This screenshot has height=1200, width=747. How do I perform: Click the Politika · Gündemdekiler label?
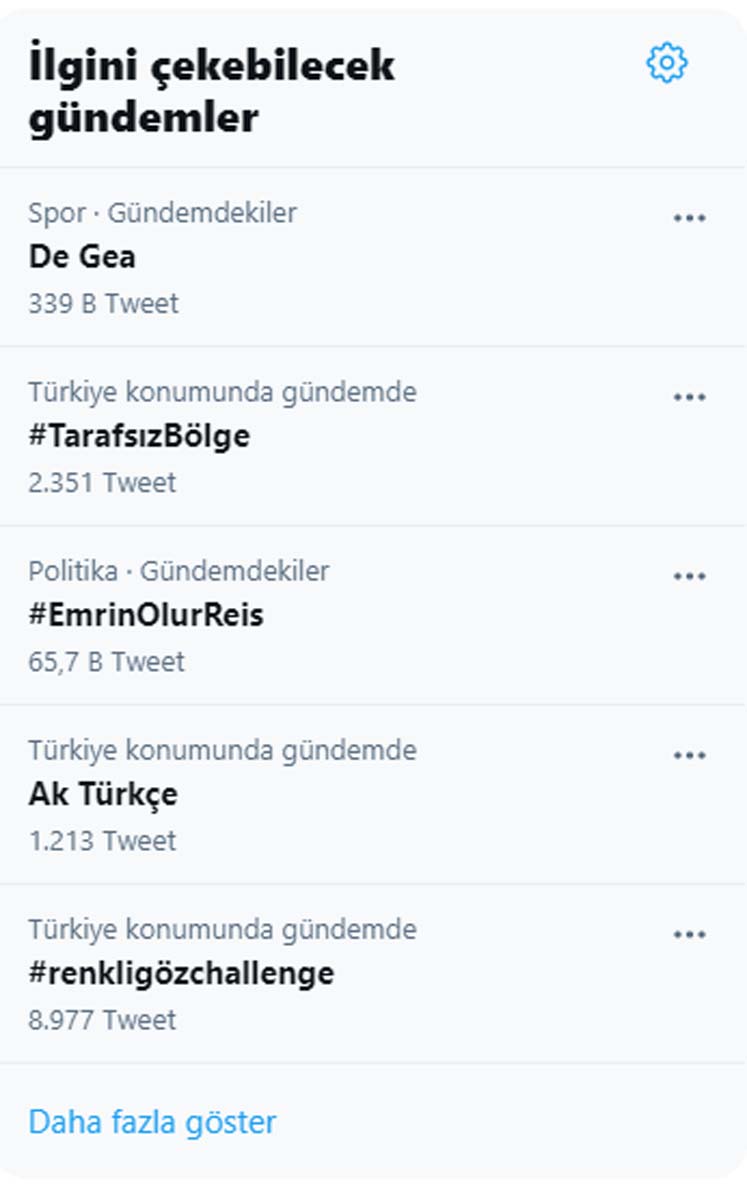[x=180, y=571]
